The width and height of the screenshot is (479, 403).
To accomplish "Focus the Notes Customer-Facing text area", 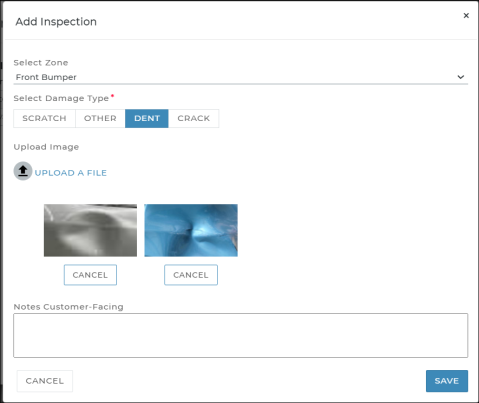I will click(x=240, y=335).
